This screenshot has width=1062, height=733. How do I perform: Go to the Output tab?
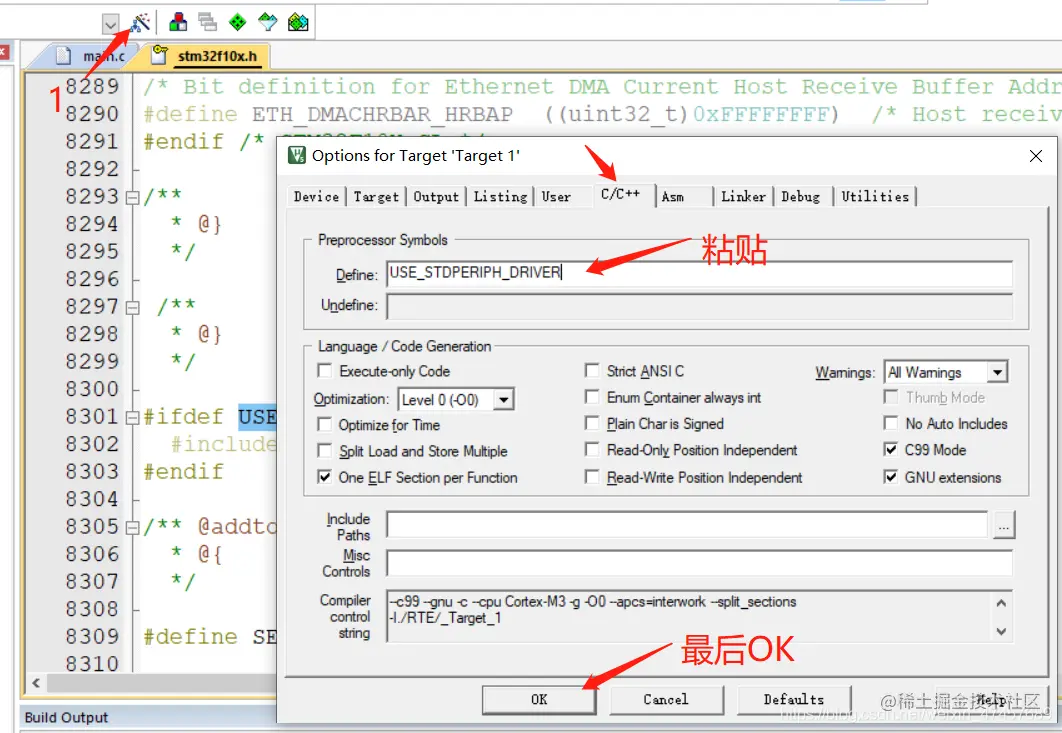[436, 196]
